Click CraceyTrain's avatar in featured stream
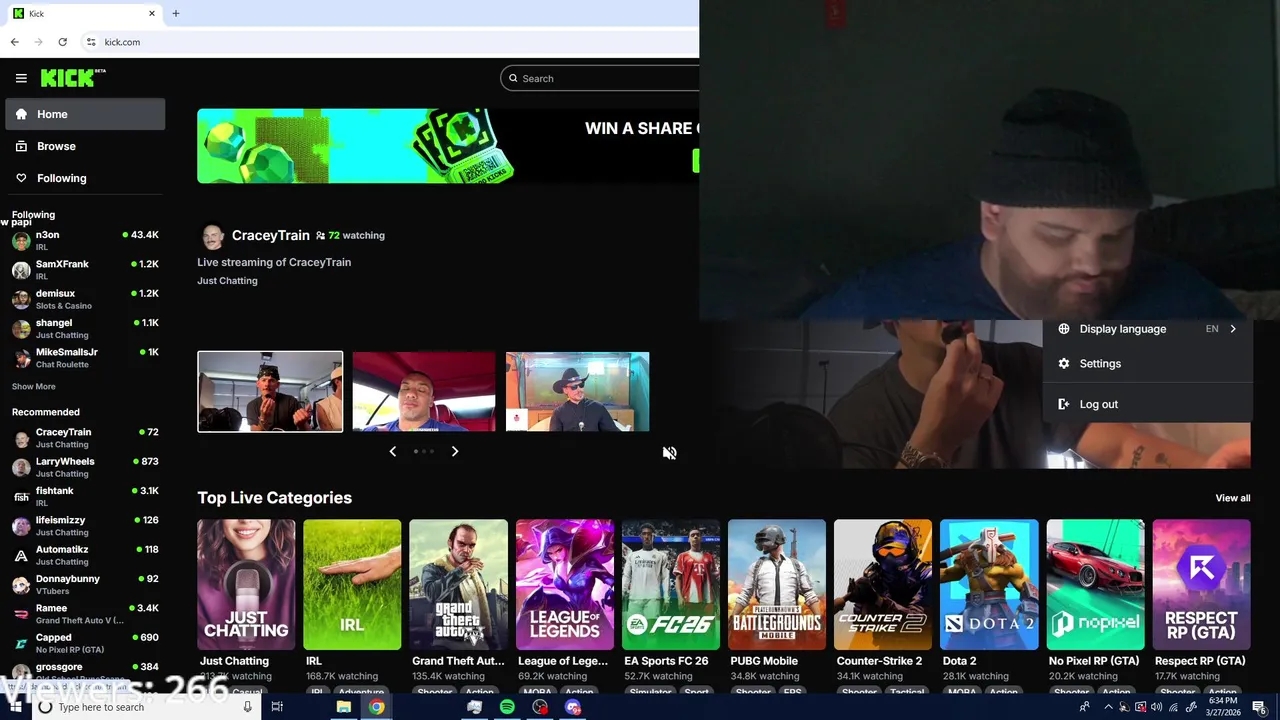 tap(212, 236)
